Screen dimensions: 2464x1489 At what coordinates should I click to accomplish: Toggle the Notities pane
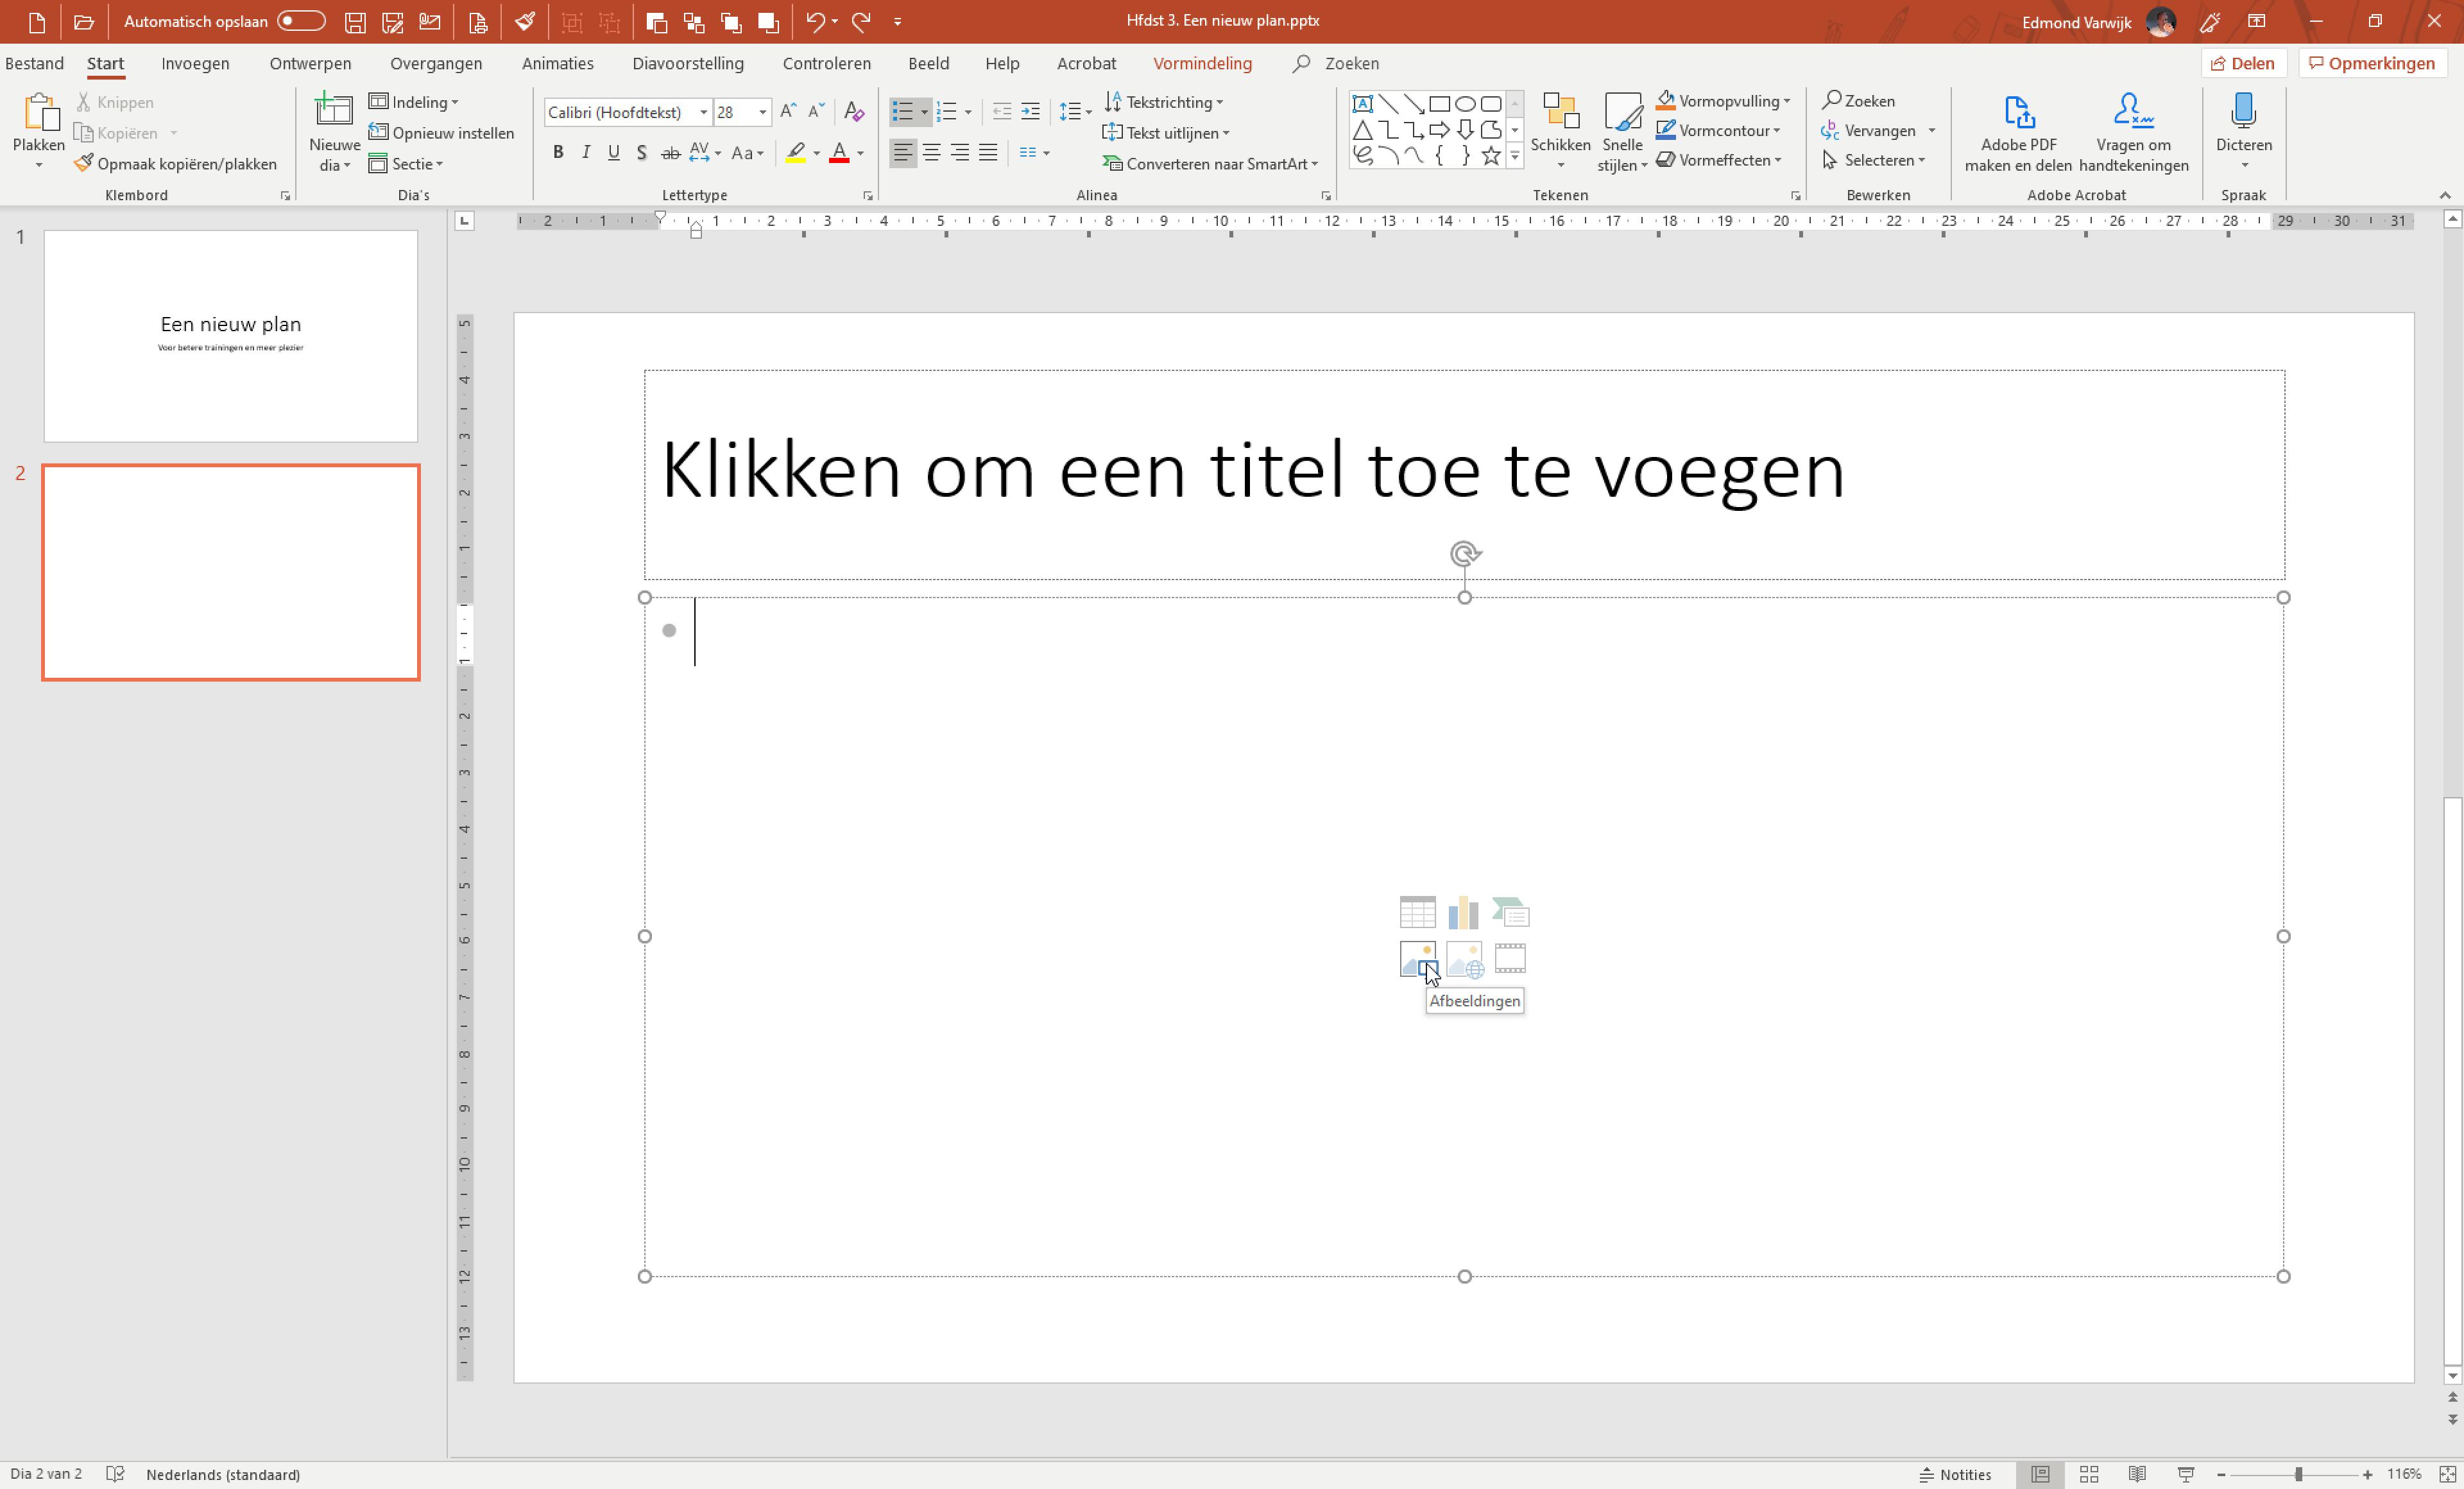click(x=1954, y=1474)
